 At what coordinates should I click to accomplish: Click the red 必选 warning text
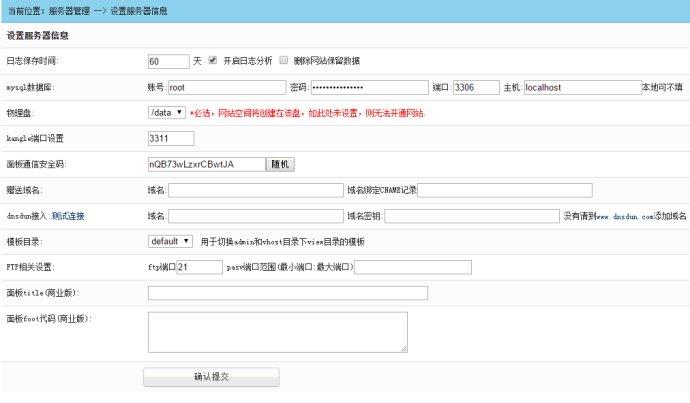tap(308, 113)
